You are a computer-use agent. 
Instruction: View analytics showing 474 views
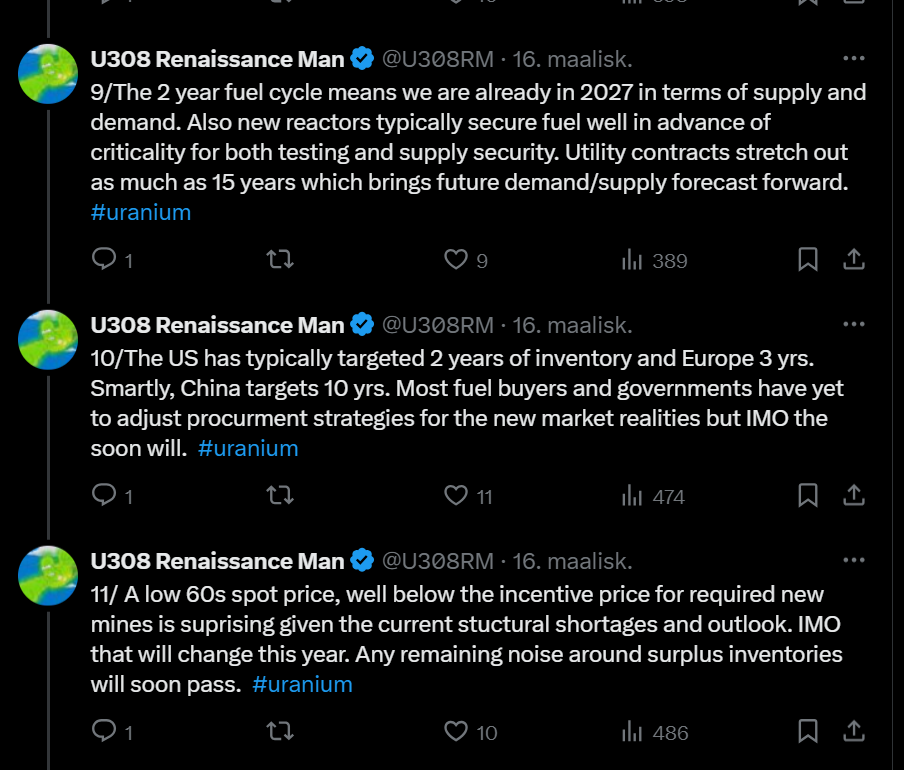pyautogui.click(x=653, y=496)
